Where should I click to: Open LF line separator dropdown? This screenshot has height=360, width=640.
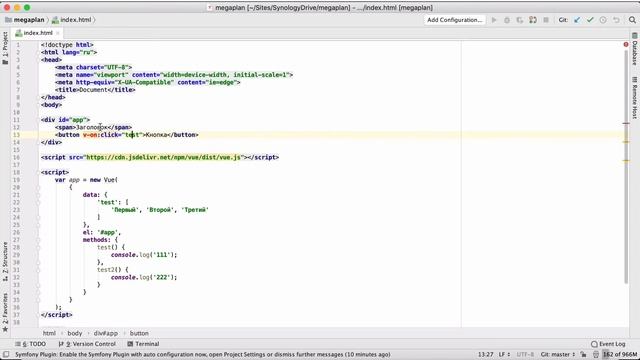point(504,354)
